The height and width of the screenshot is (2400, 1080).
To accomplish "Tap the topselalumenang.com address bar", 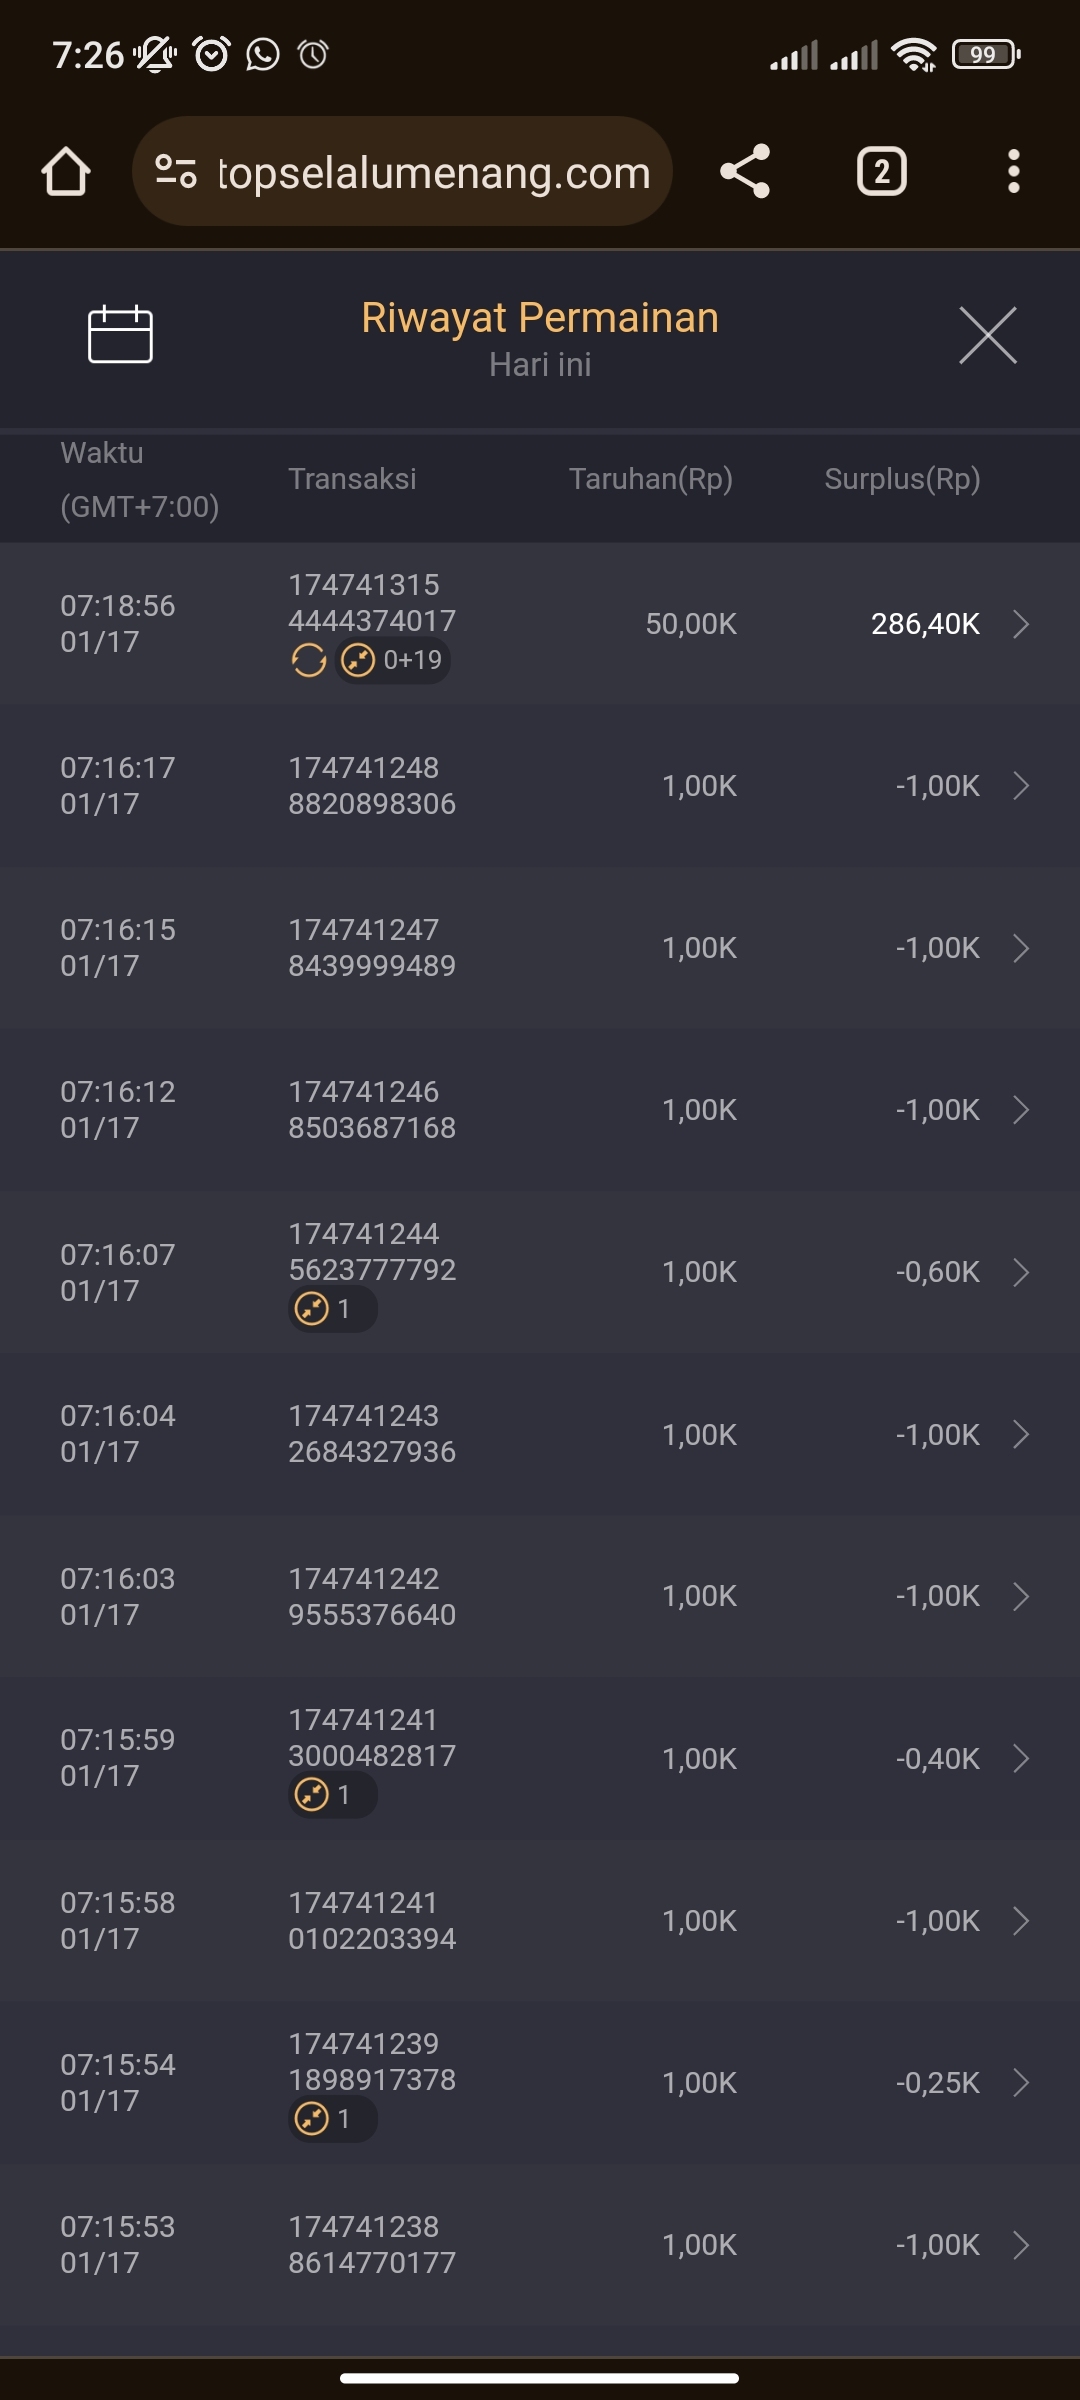I will pyautogui.click(x=434, y=172).
